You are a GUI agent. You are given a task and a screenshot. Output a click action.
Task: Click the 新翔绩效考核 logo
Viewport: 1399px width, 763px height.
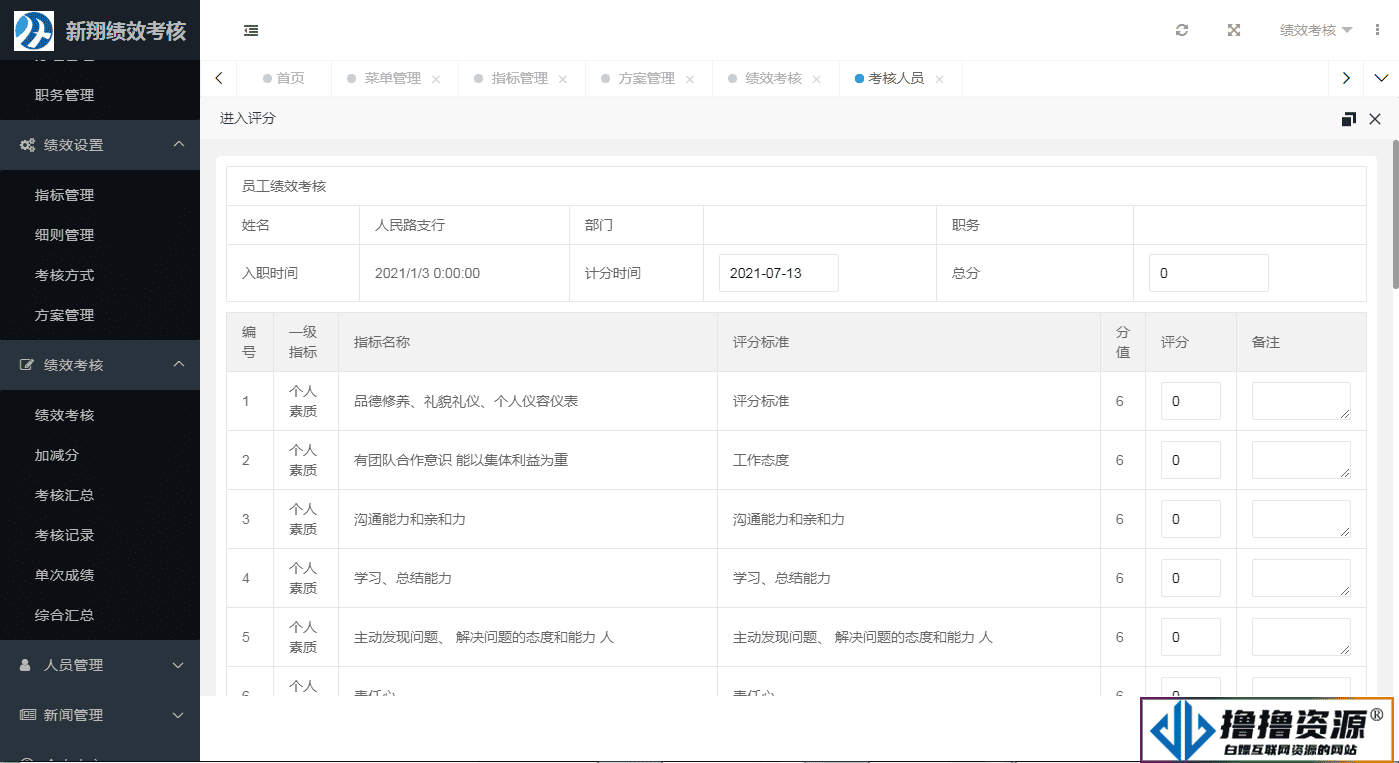(100, 30)
